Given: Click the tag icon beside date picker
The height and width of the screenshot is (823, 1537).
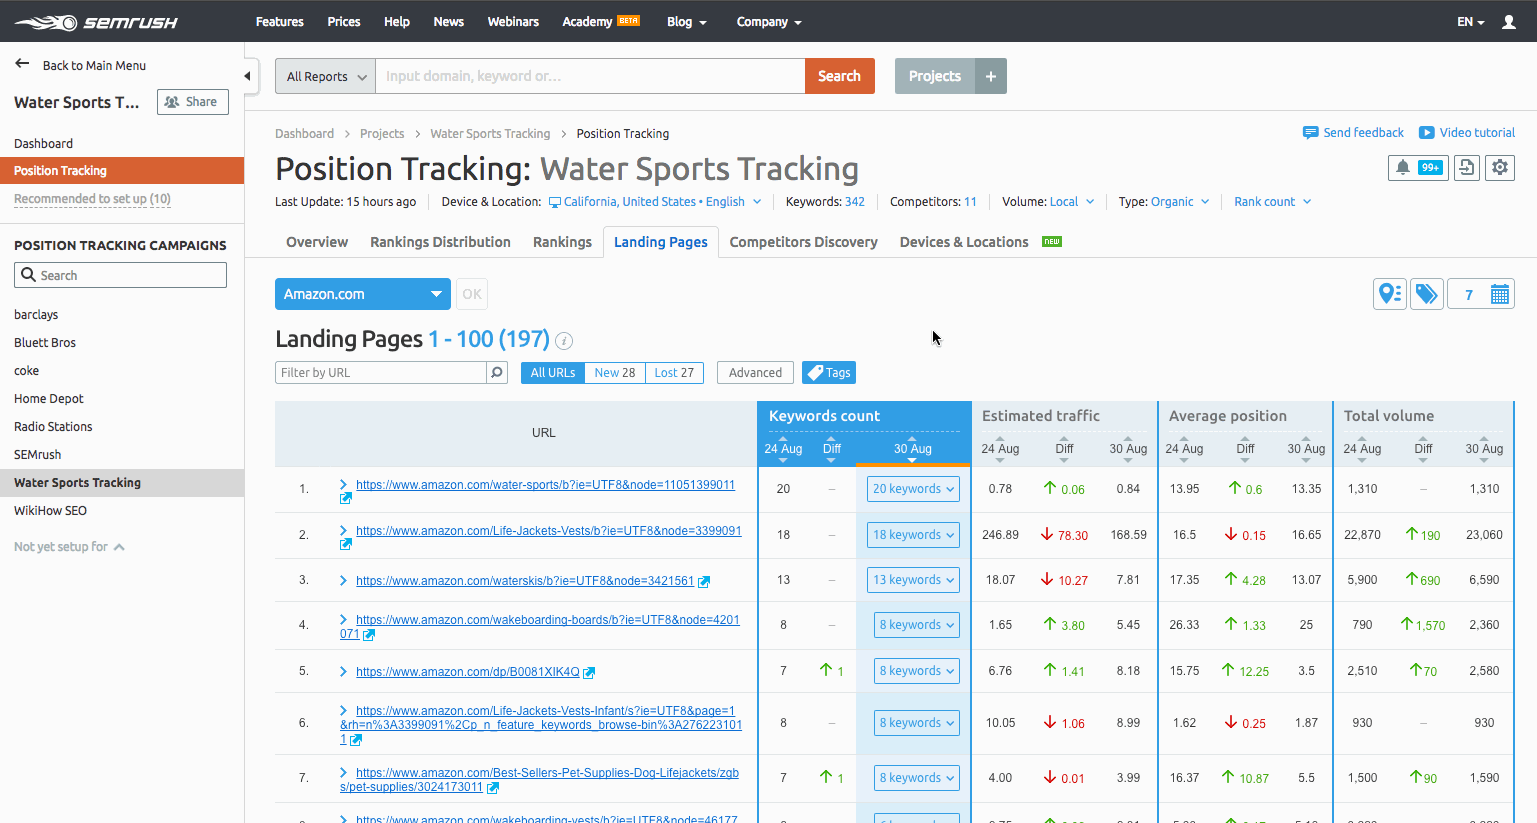Looking at the screenshot, I should [1427, 294].
